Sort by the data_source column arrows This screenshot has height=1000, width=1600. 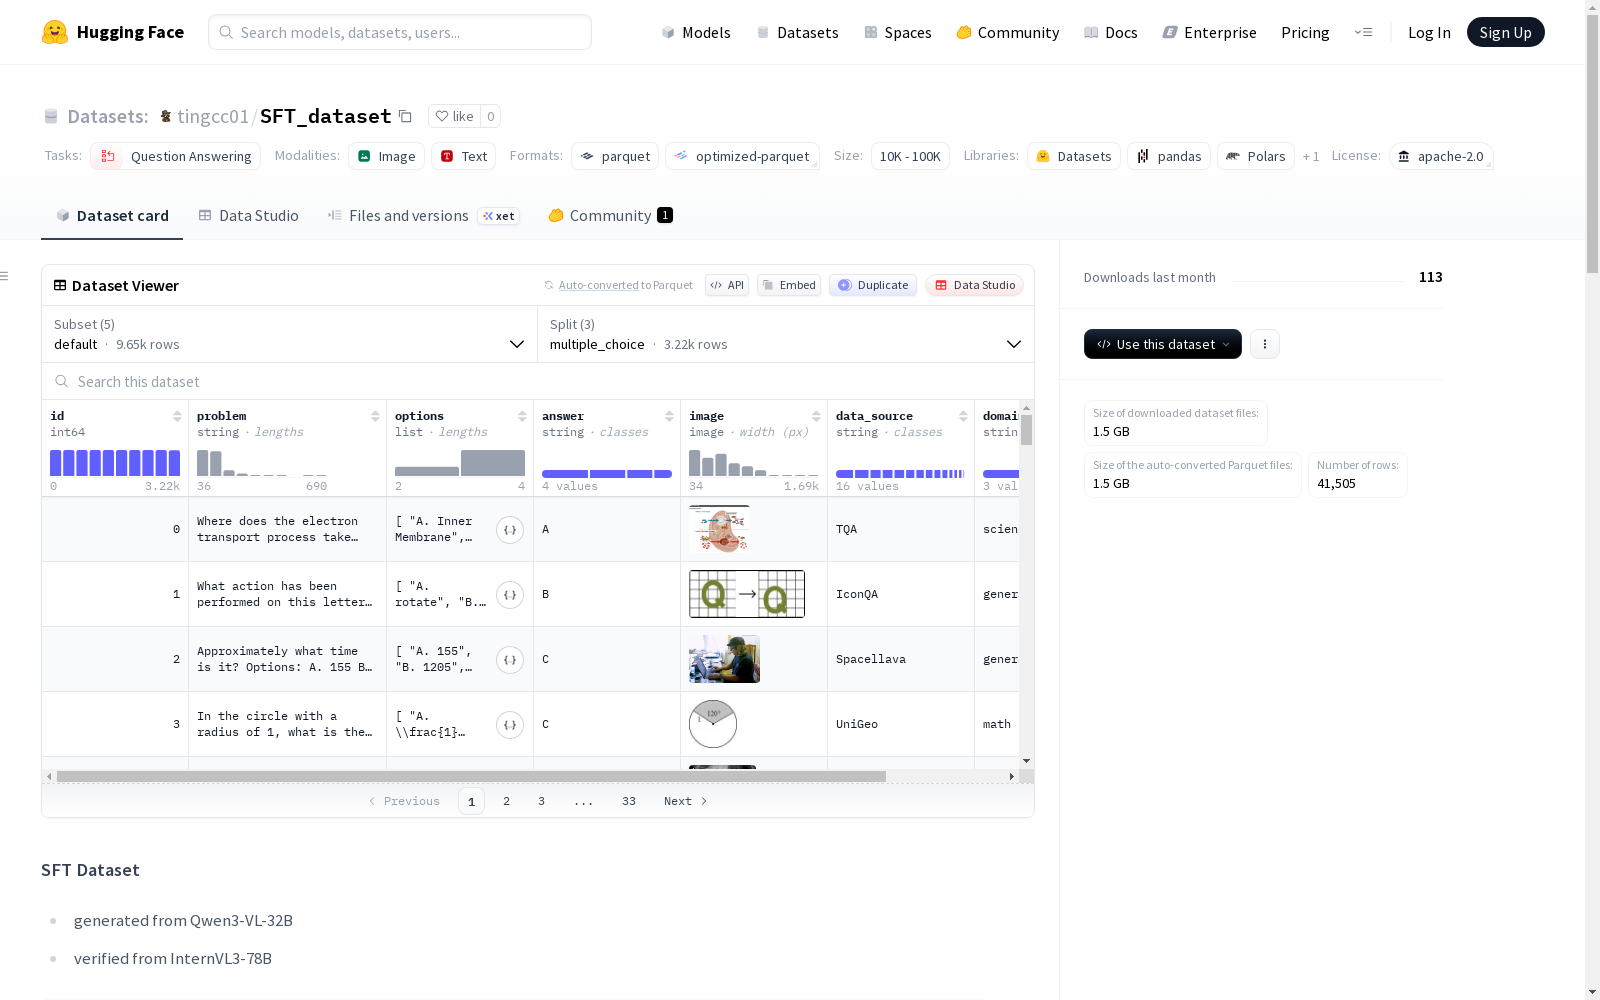click(963, 416)
